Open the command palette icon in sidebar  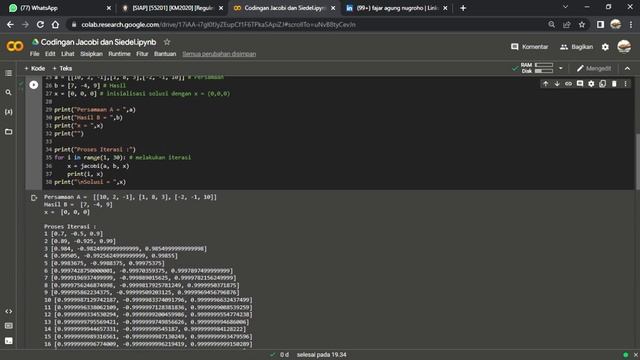(x=9, y=326)
